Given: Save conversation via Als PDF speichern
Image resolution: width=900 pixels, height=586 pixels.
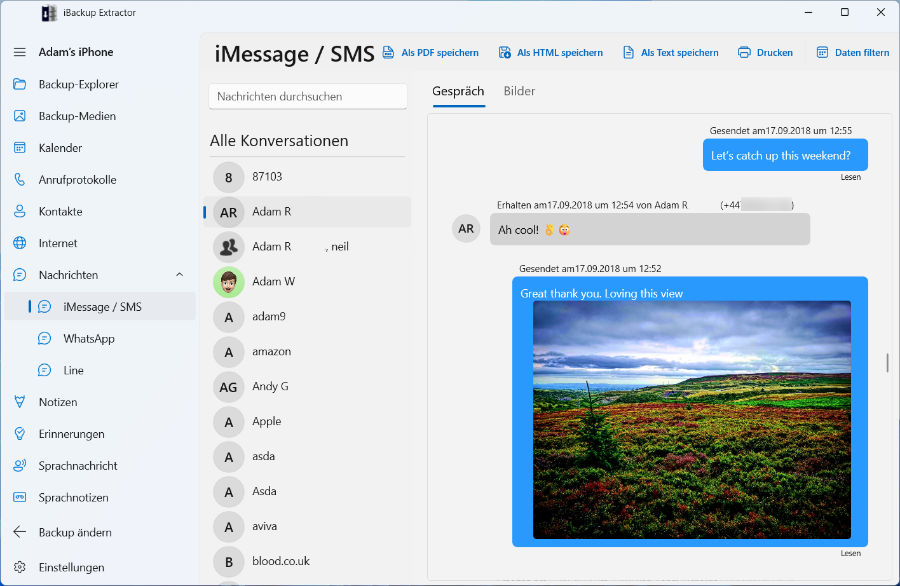Looking at the screenshot, I should click(x=430, y=52).
